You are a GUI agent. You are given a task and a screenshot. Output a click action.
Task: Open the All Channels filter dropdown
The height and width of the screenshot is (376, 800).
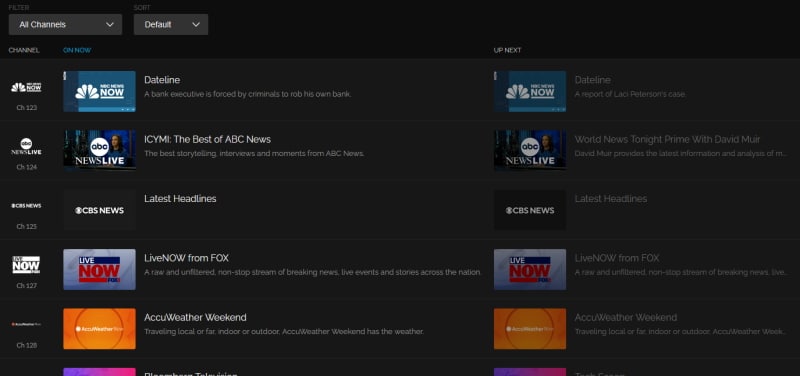[65, 24]
